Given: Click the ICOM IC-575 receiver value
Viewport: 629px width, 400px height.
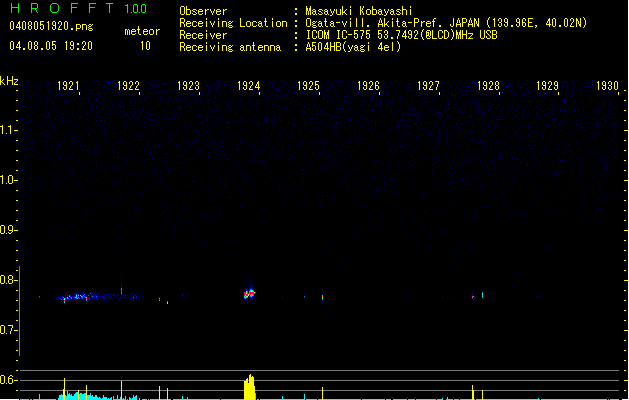Looking at the screenshot, I should click(401, 35).
